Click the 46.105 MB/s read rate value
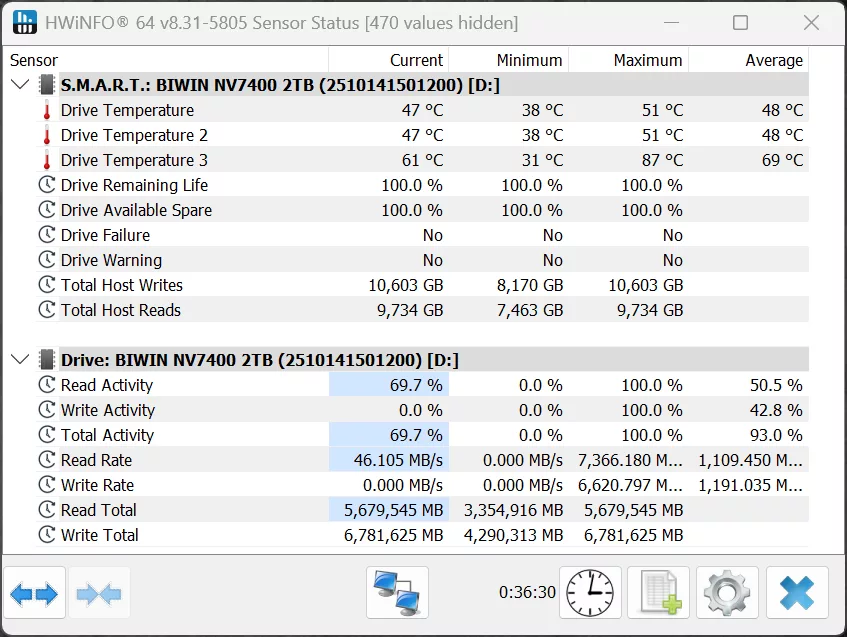The image size is (847, 637). [x=398, y=460]
